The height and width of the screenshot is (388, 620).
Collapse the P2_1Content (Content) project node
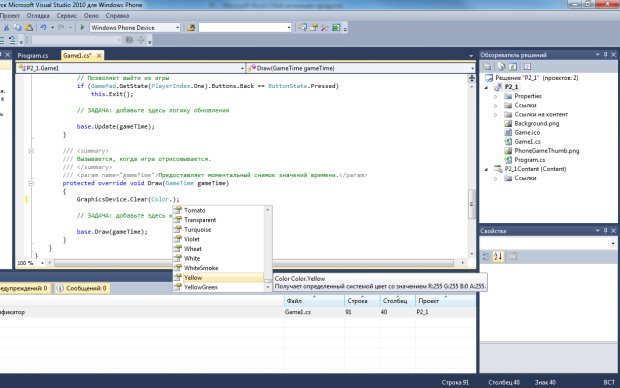486,169
